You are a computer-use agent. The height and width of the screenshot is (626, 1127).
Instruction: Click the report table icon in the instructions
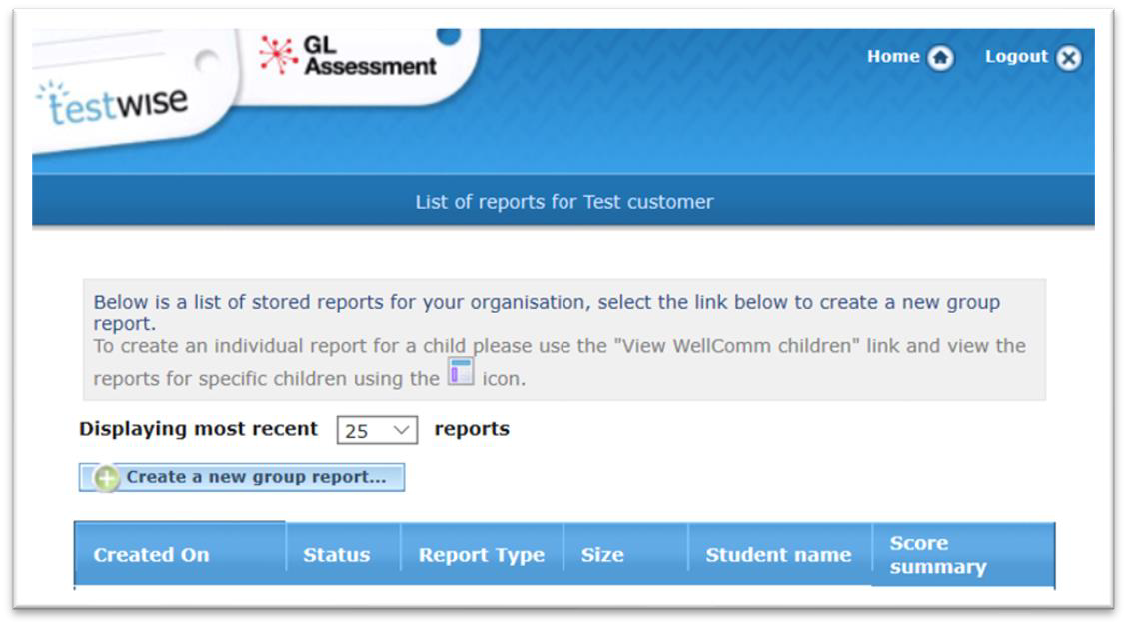[x=461, y=372]
